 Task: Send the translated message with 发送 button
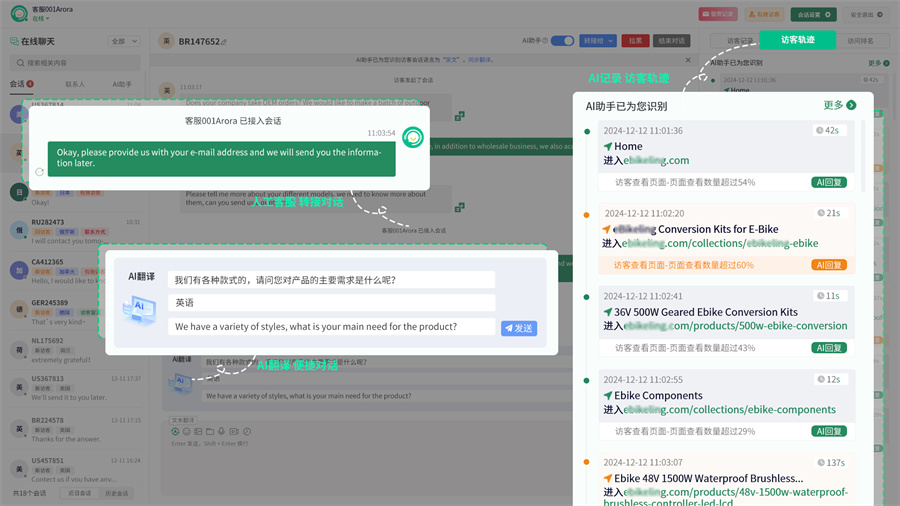click(x=519, y=328)
